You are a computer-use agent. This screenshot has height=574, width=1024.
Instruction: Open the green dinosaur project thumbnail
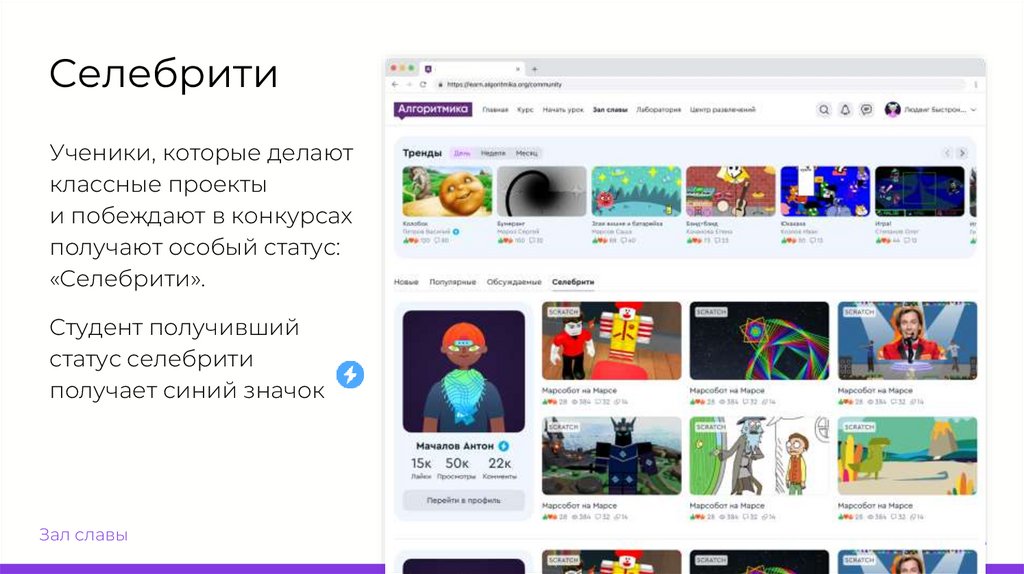907,456
